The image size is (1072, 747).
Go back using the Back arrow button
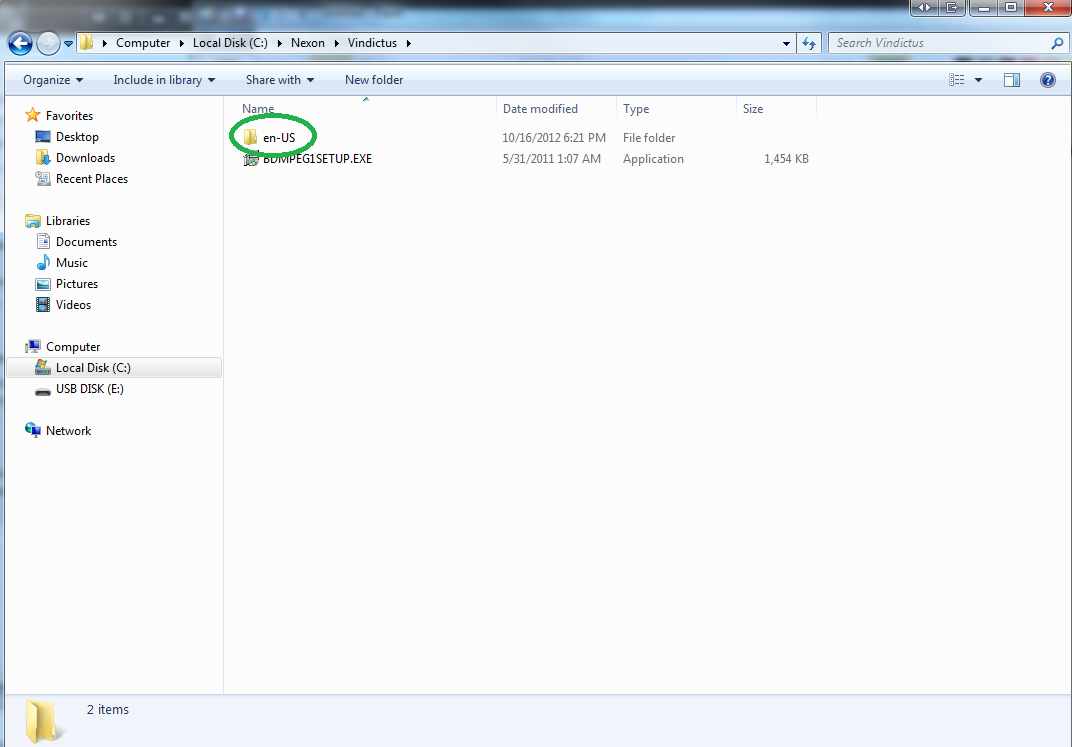point(21,43)
